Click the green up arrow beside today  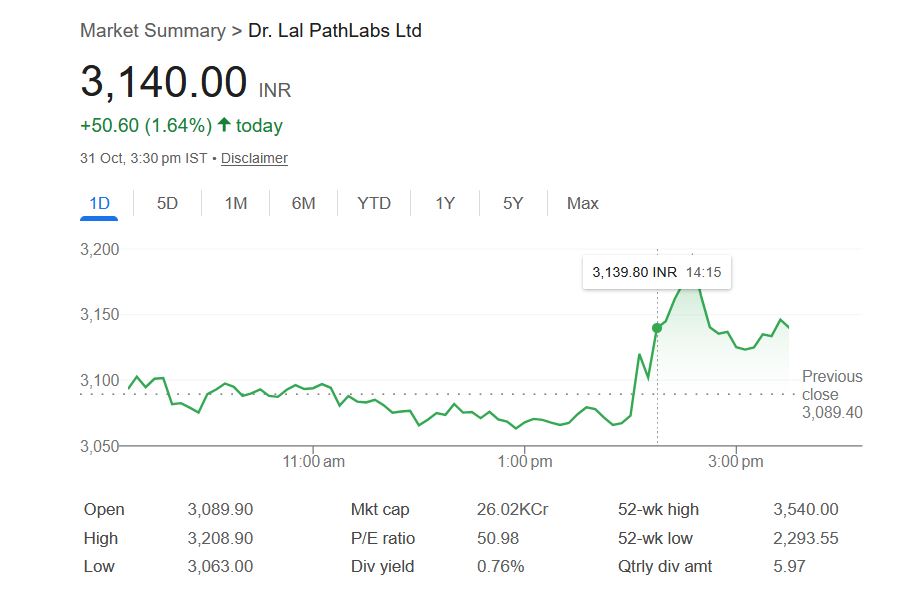[224, 125]
